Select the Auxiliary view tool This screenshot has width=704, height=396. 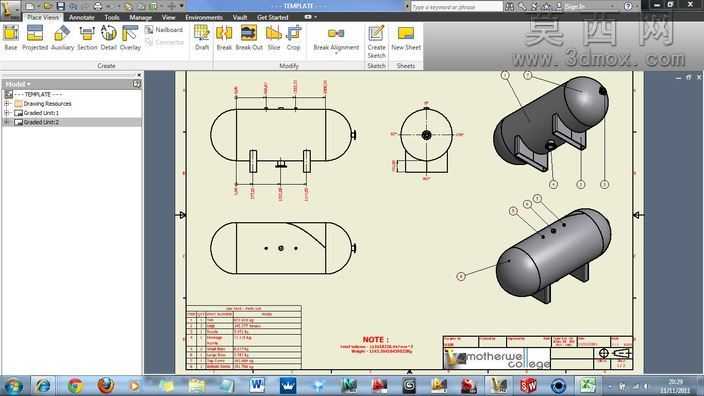(62, 38)
